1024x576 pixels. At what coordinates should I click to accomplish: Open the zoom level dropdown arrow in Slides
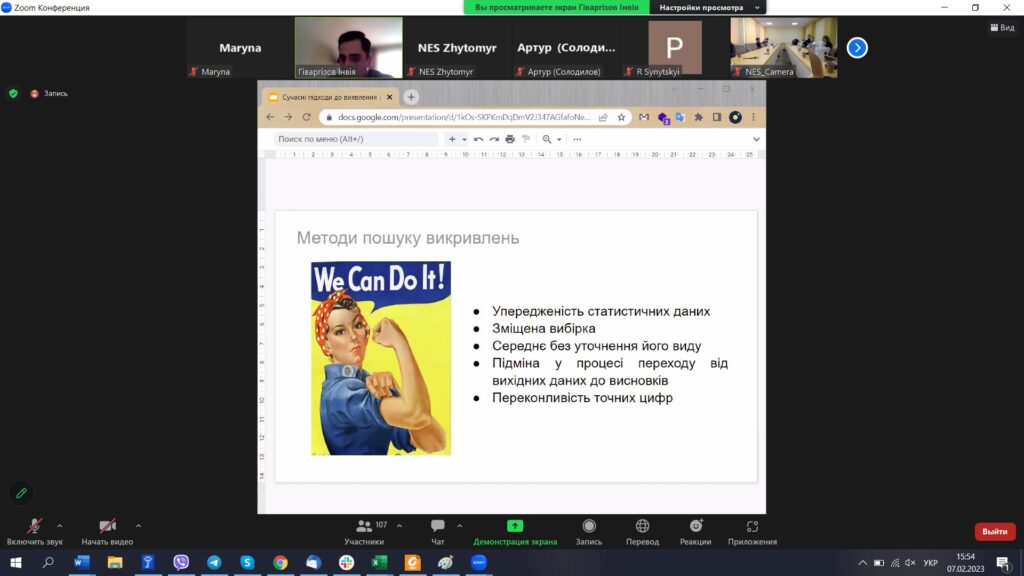[x=559, y=139]
